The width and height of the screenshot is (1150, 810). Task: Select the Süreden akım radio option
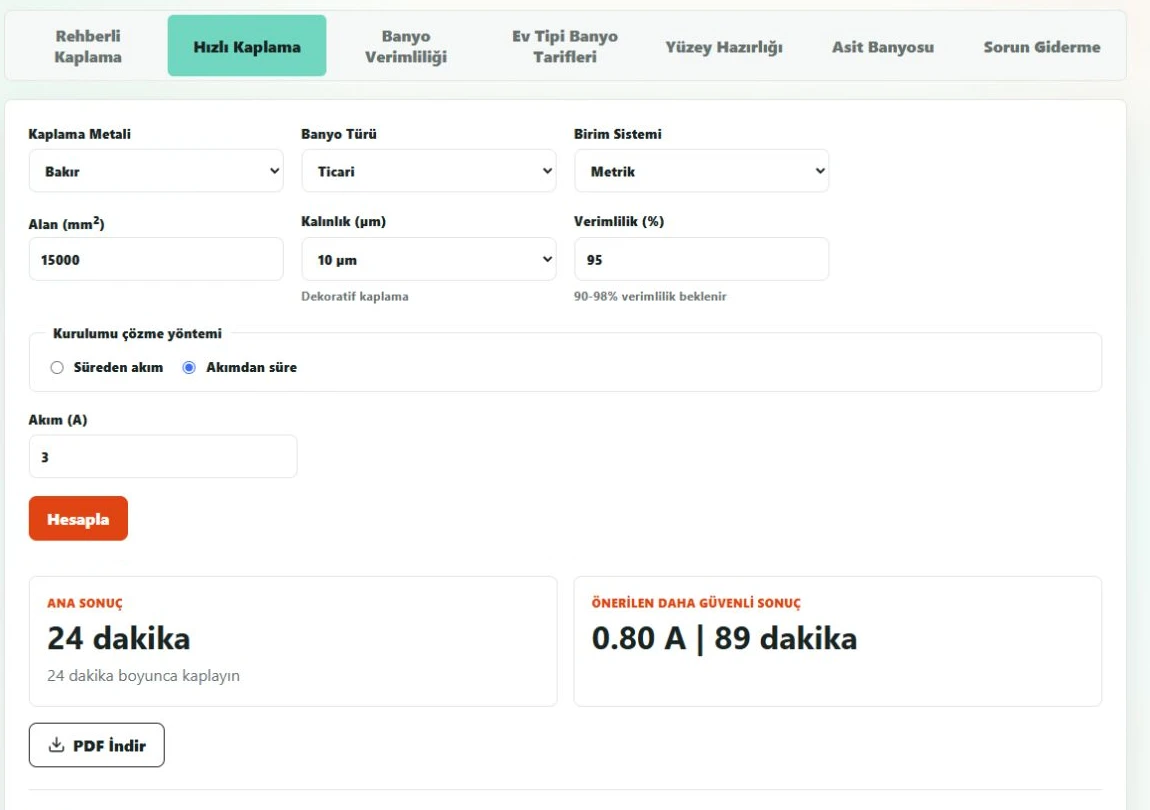click(57, 368)
